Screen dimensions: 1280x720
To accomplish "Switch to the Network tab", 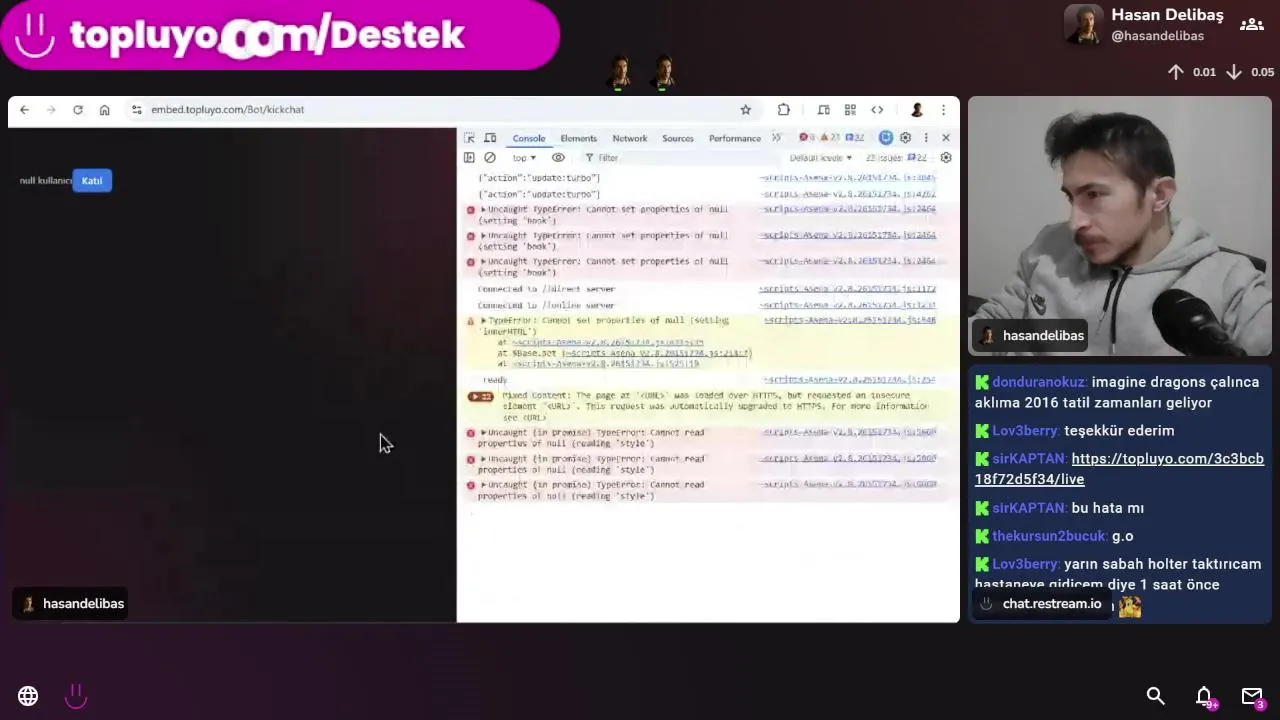I will [x=629, y=139].
